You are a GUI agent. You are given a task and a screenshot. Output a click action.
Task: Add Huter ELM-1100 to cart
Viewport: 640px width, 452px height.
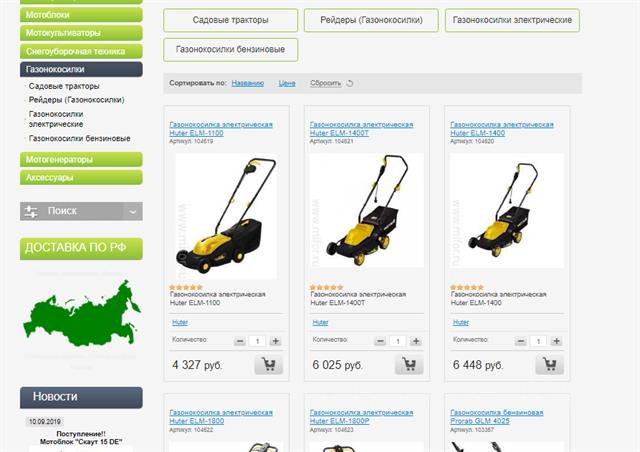click(x=269, y=365)
